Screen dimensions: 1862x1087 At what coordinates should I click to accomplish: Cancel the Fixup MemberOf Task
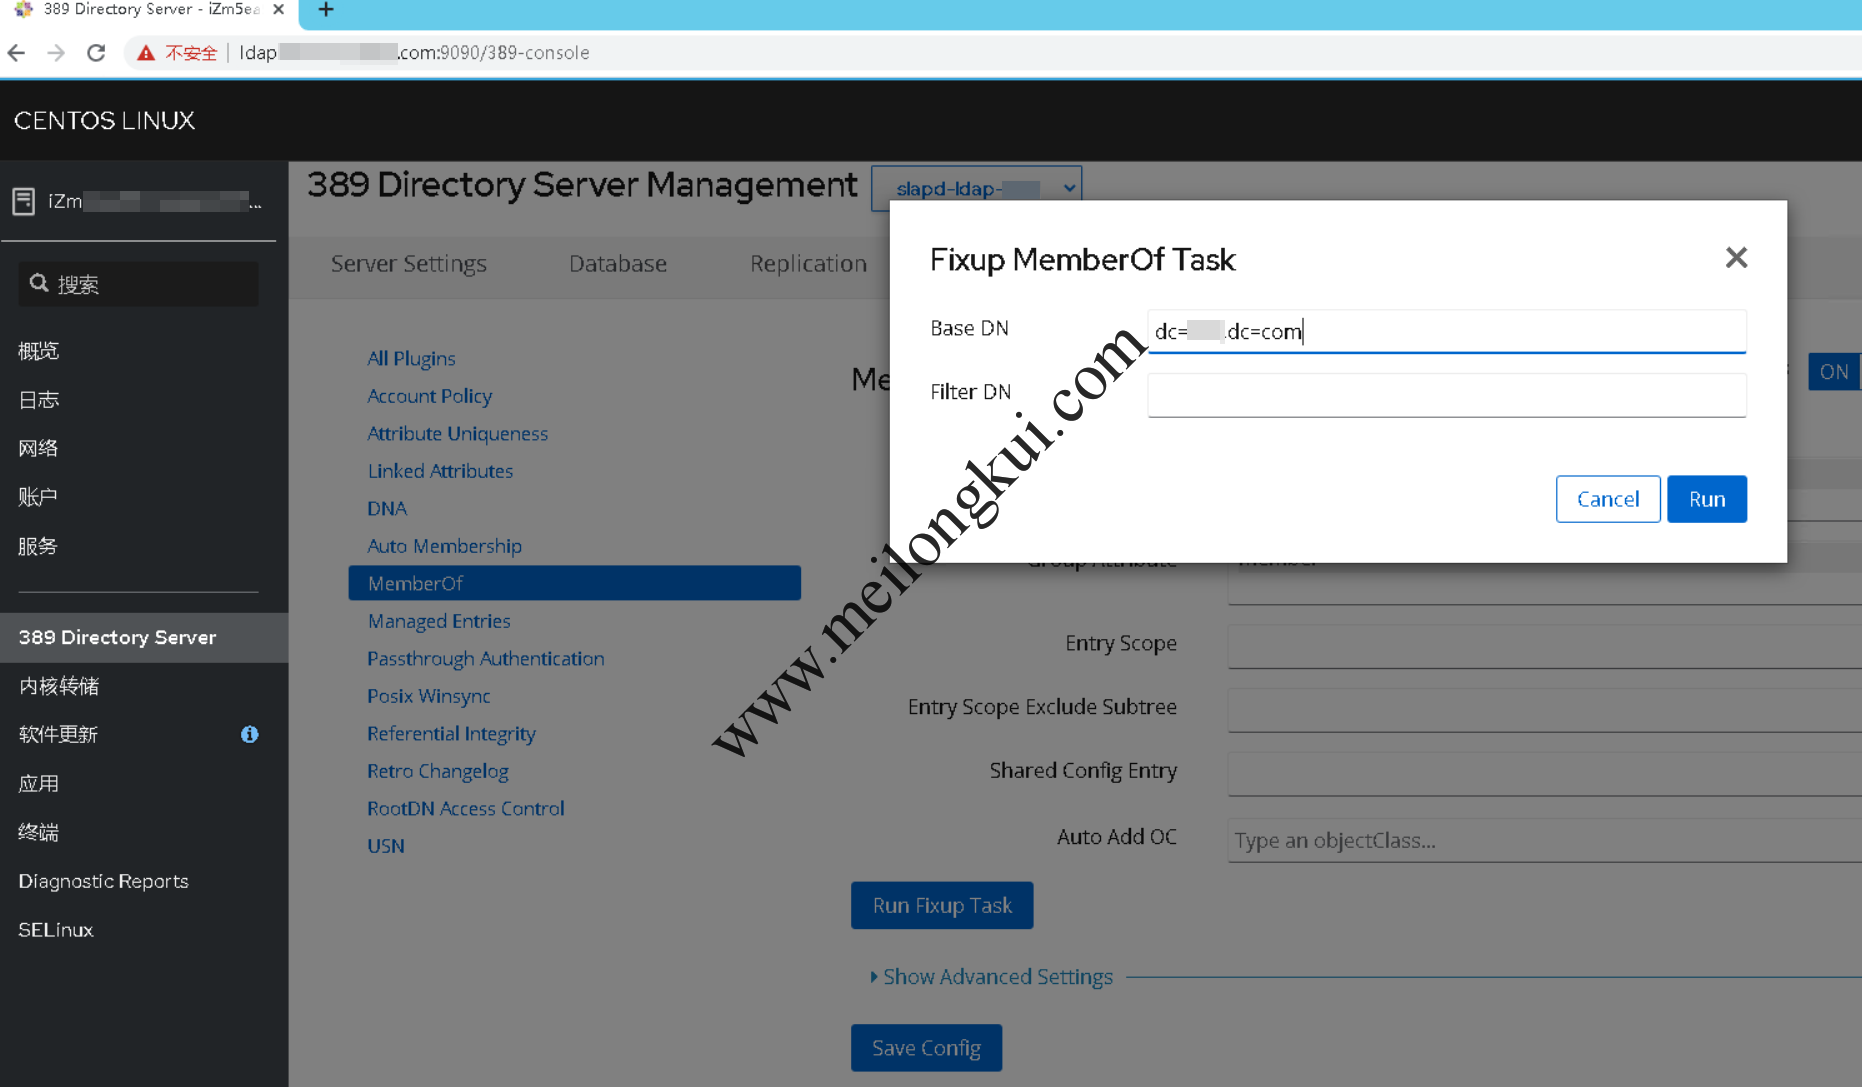[1607, 499]
